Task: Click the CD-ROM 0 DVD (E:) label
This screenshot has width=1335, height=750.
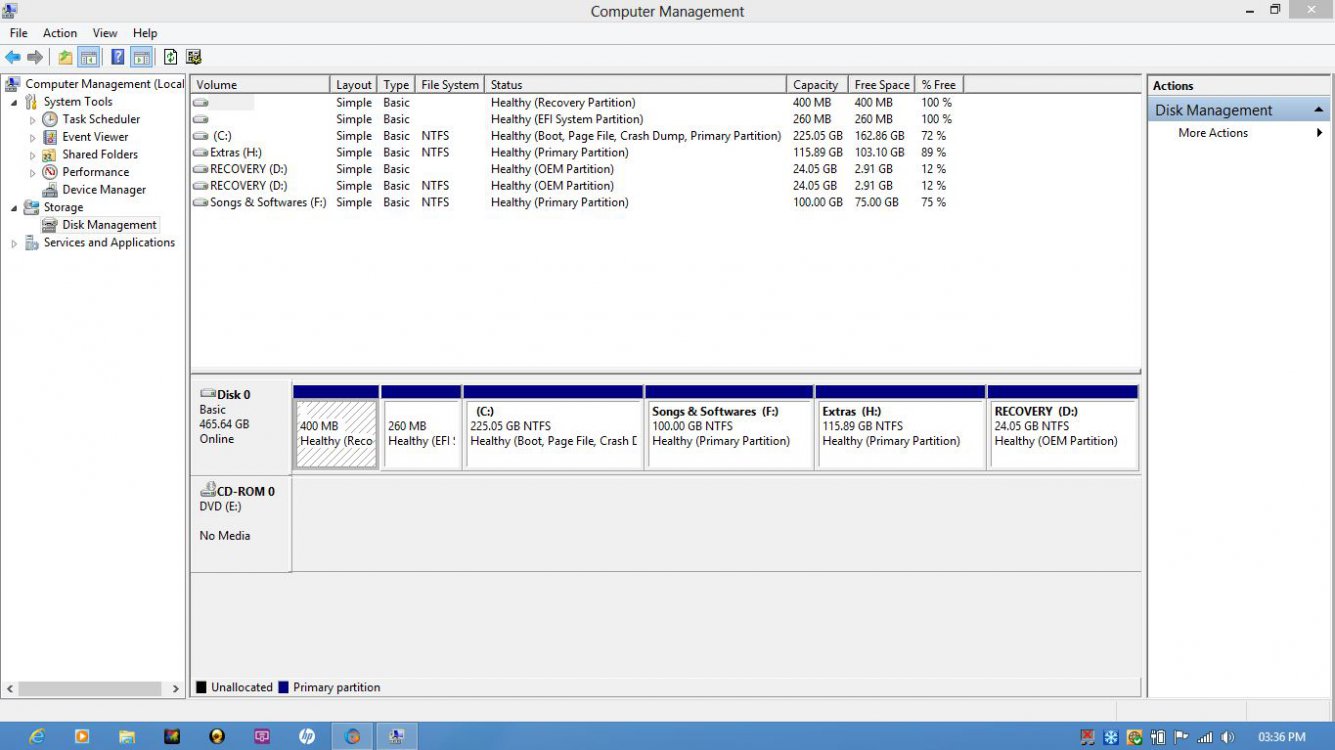Action: click(x=240, y=524)
